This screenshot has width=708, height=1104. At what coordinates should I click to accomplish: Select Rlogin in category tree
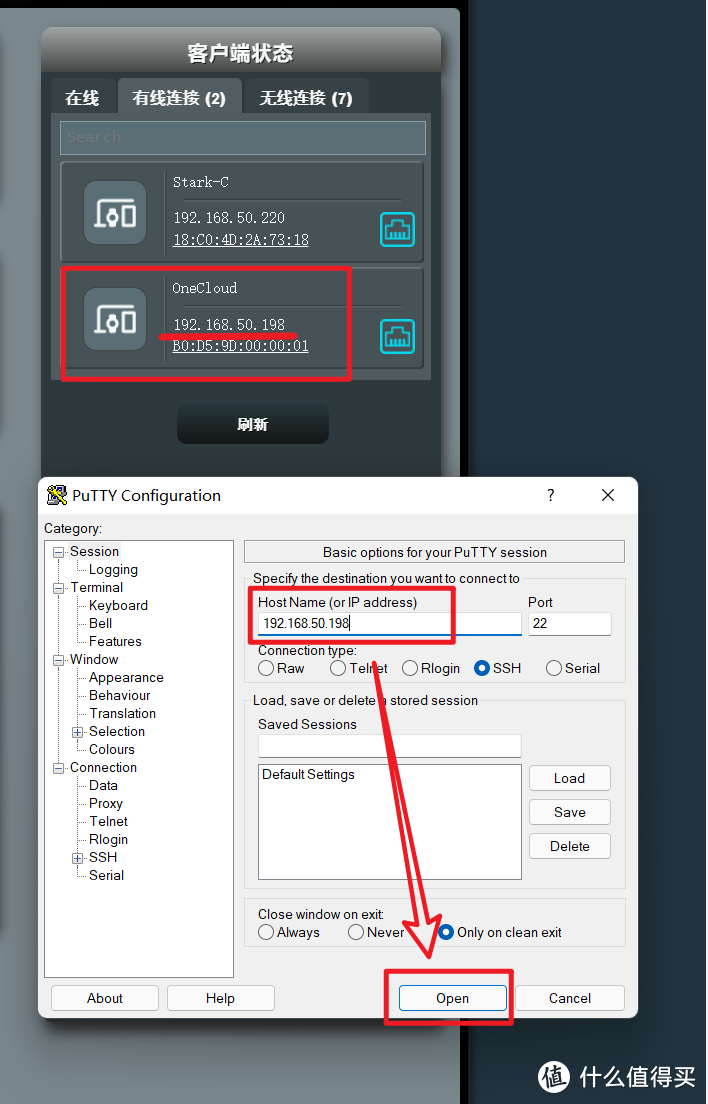coord(108,839)
